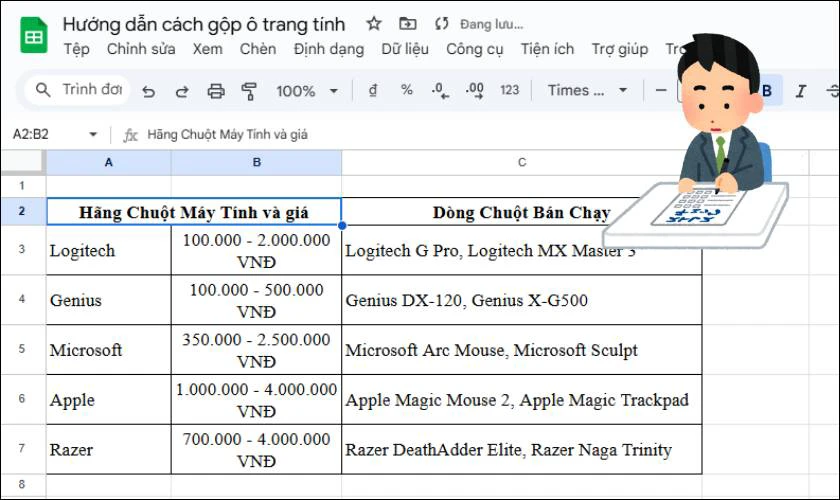Select the 'Microsoft Arc Mouse, Microsoft Sculpt' cell
This screenshot has width=840, height=500.
click(522, 350)
